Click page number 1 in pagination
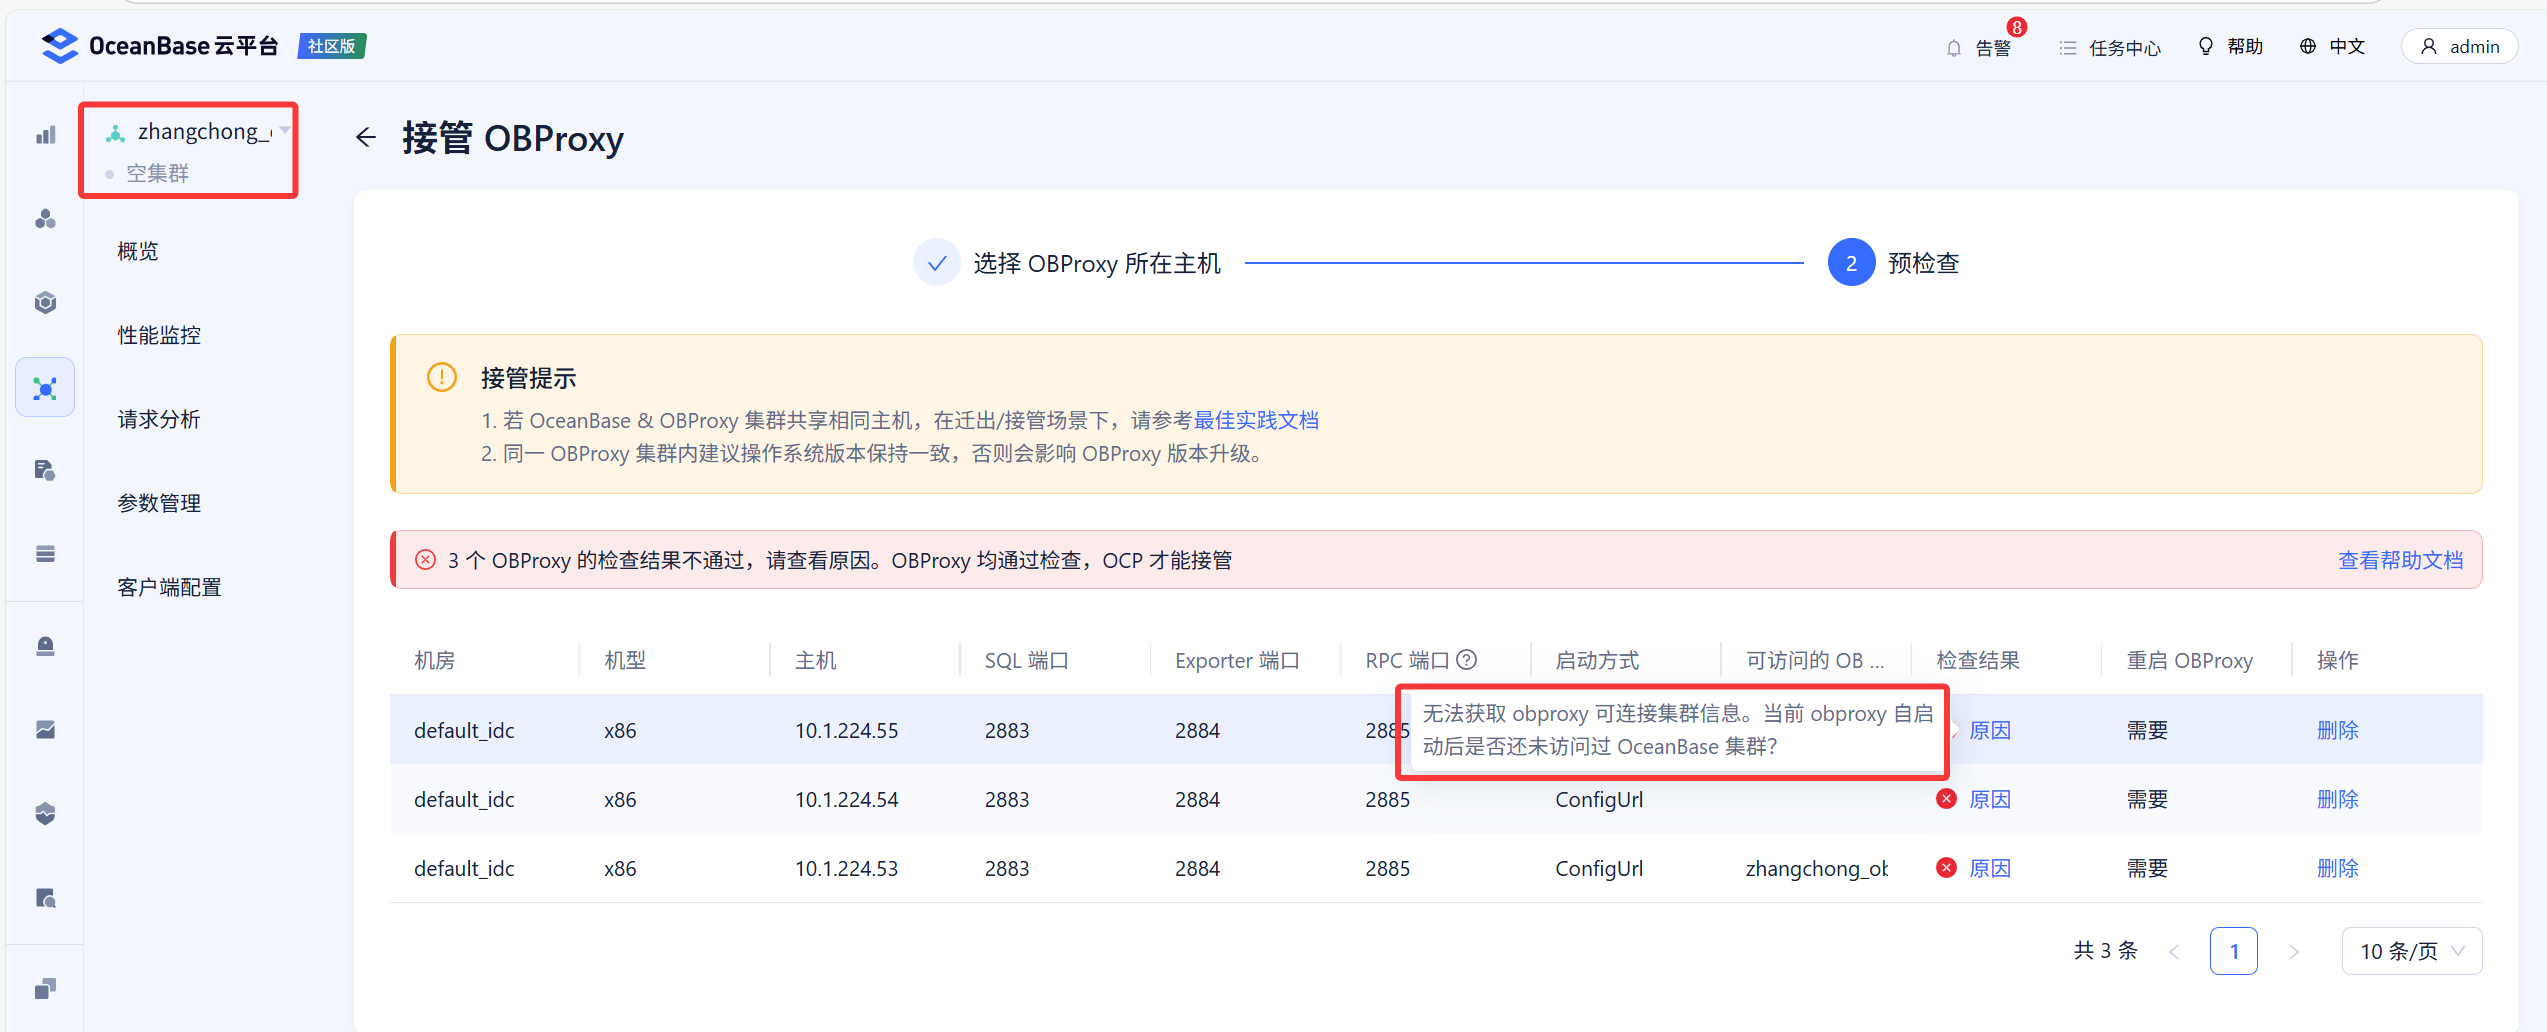The image size is (2547, 1032). [2233, 951]
